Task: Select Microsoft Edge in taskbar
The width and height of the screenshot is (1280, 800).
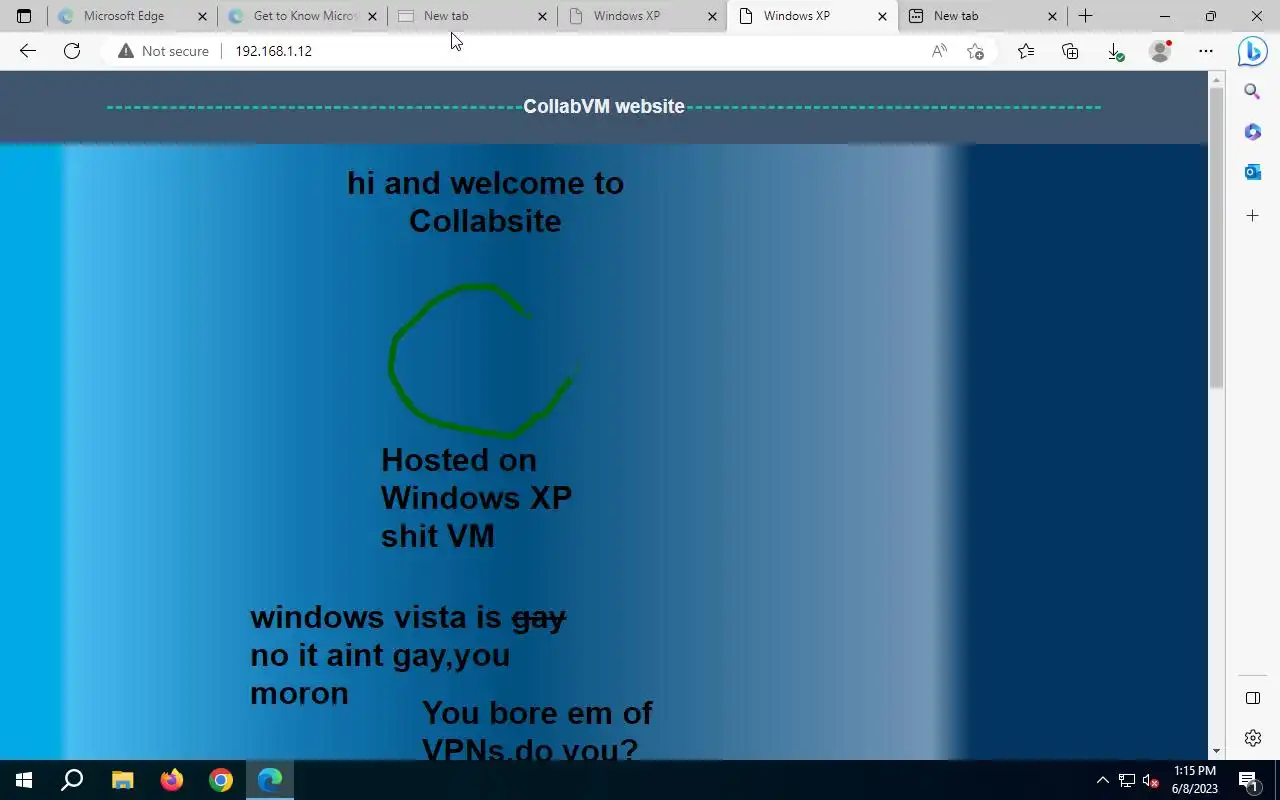Action: pyautogui.click(x=270, y=780)
